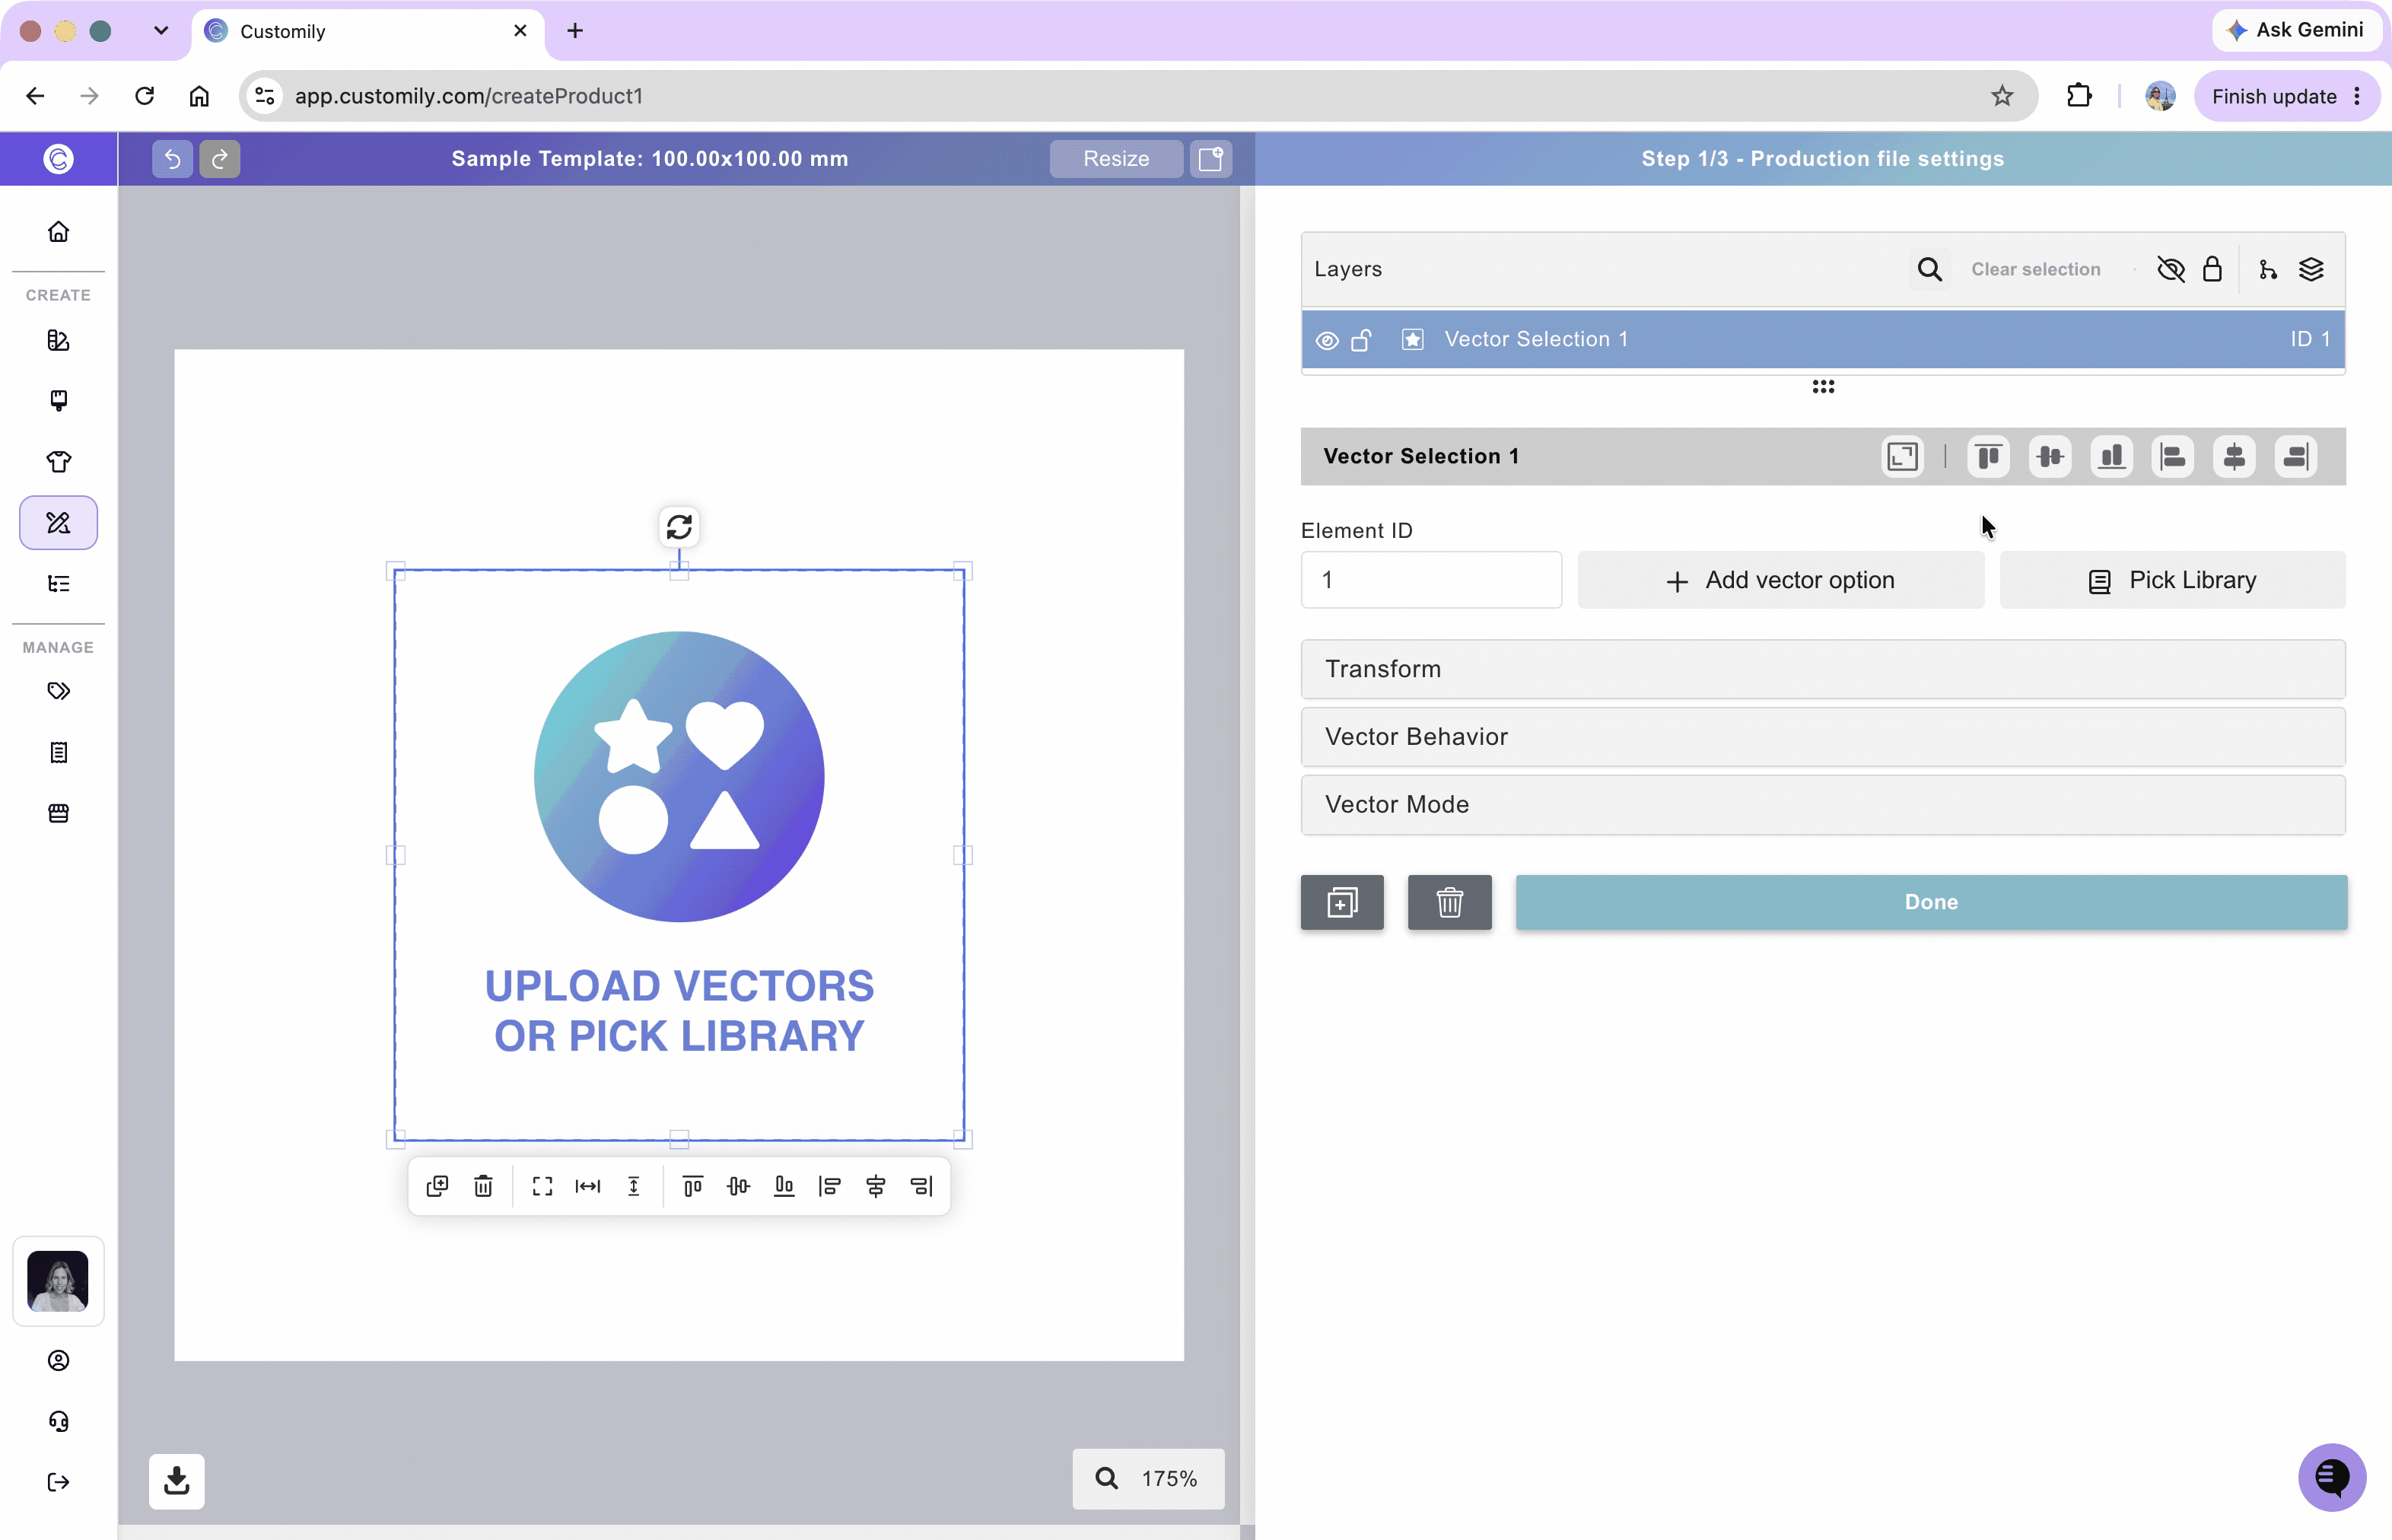
Task: Click the Pick Library button
Action: point(2172,580)
